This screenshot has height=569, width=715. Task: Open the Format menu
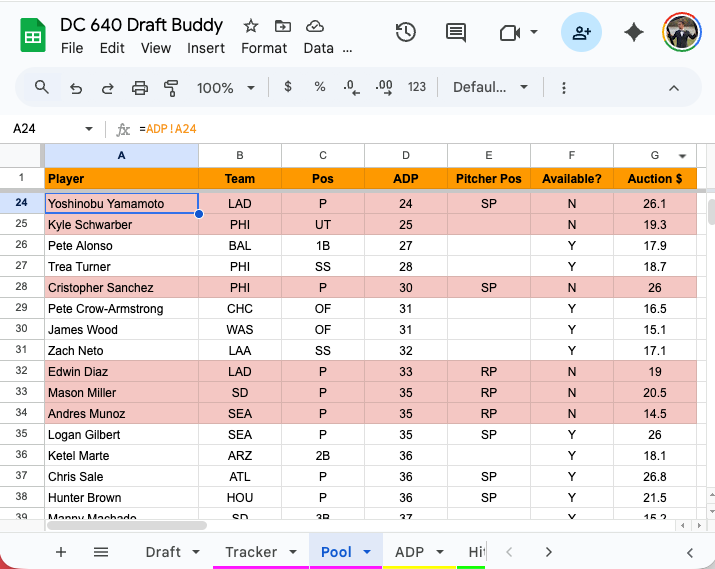(x=264, y=48)
